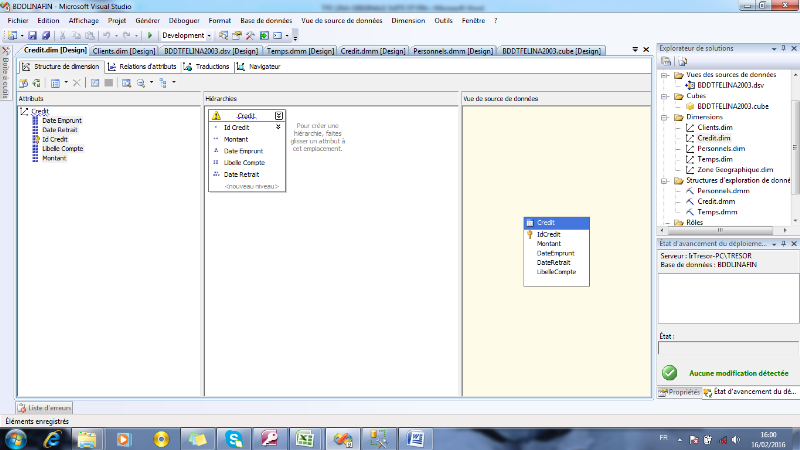Click the Liste d'erreurs button at the bottom
This screenshot has width=800, height=450.
(x=44, y=407)
